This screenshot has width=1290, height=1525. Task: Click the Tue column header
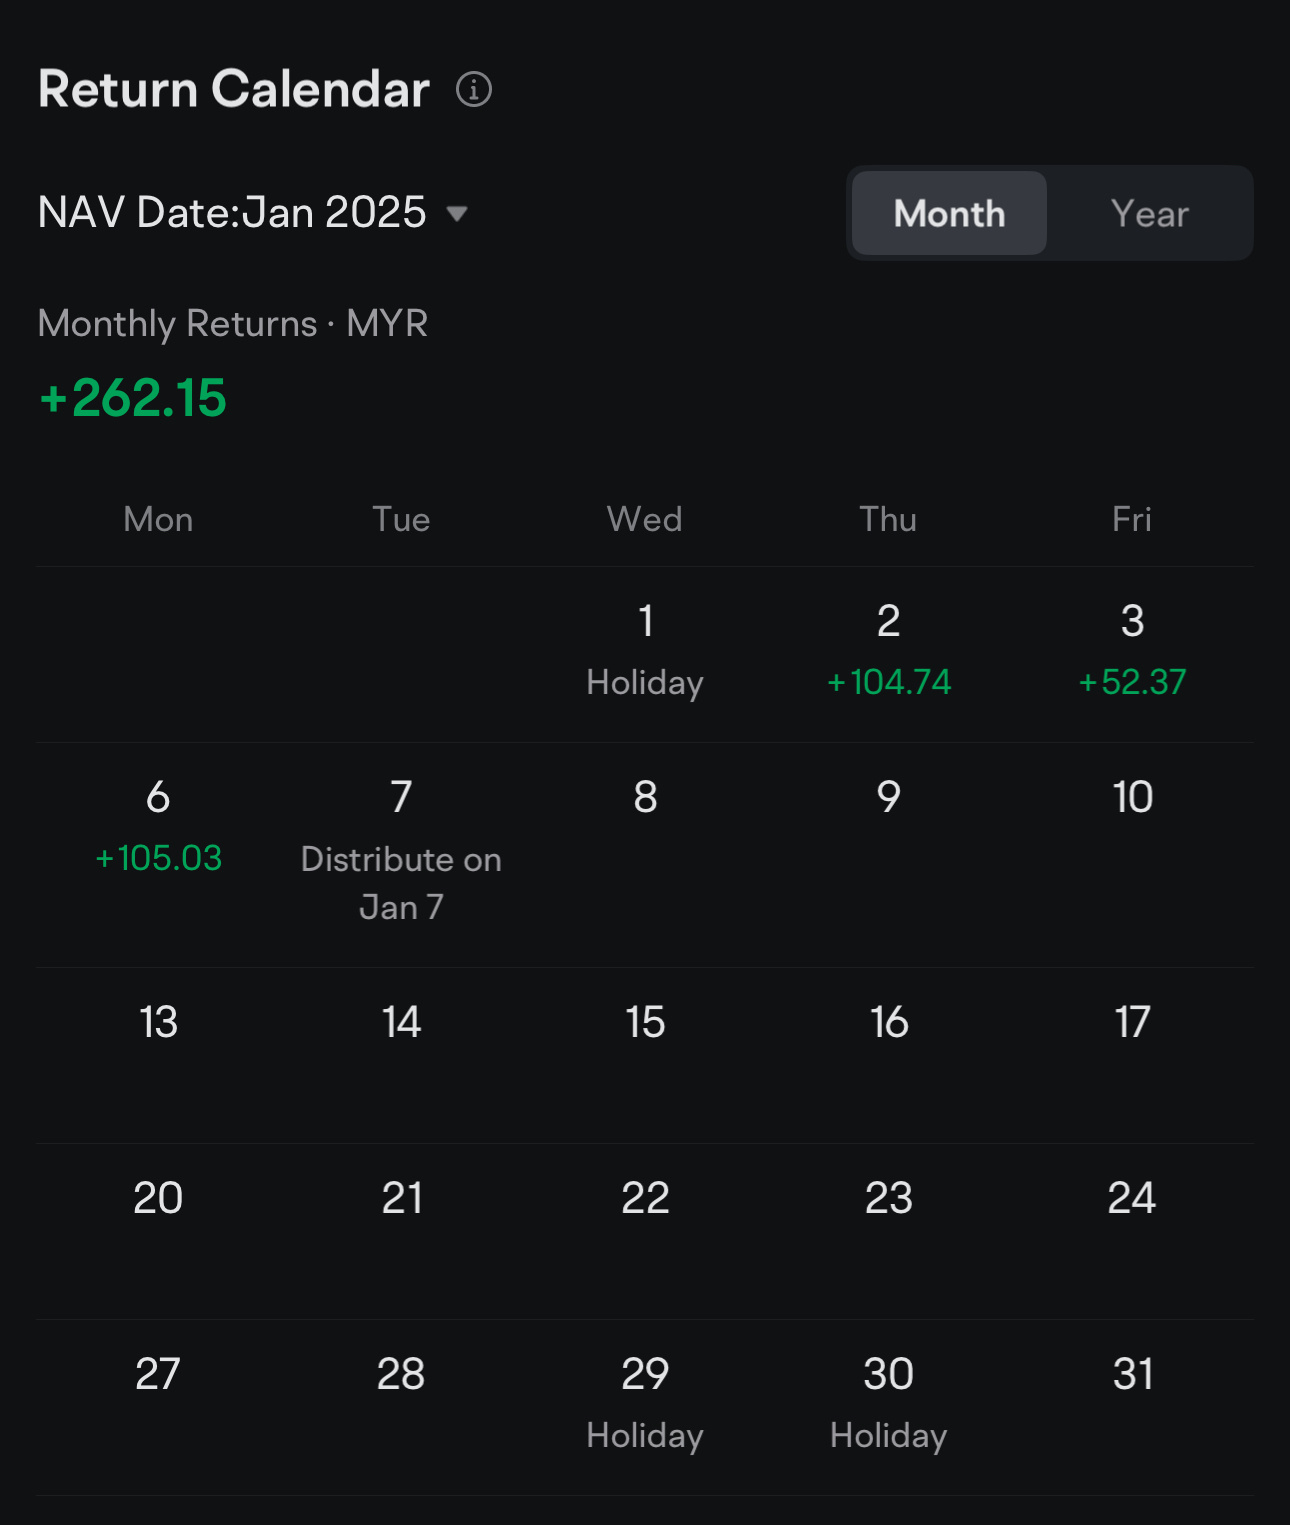tap(401, 519)
